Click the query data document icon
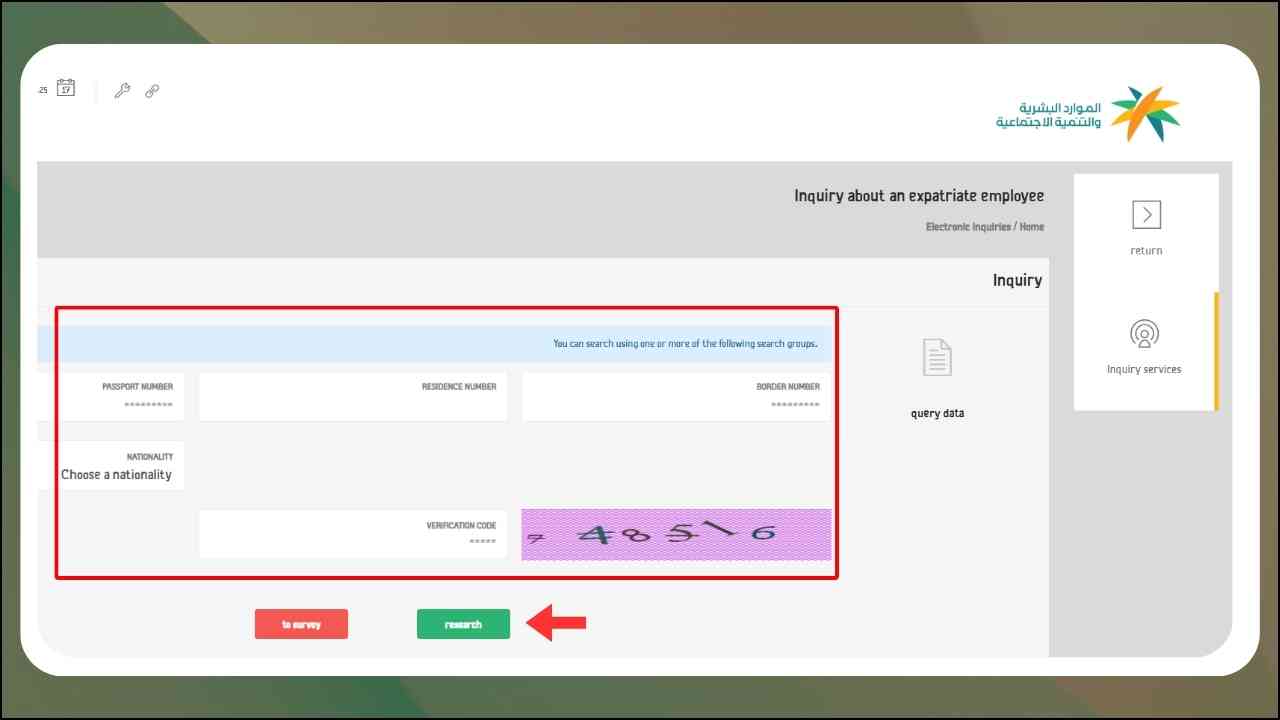The width and height of the screenshot is (1280, 720). click(936, 356)
